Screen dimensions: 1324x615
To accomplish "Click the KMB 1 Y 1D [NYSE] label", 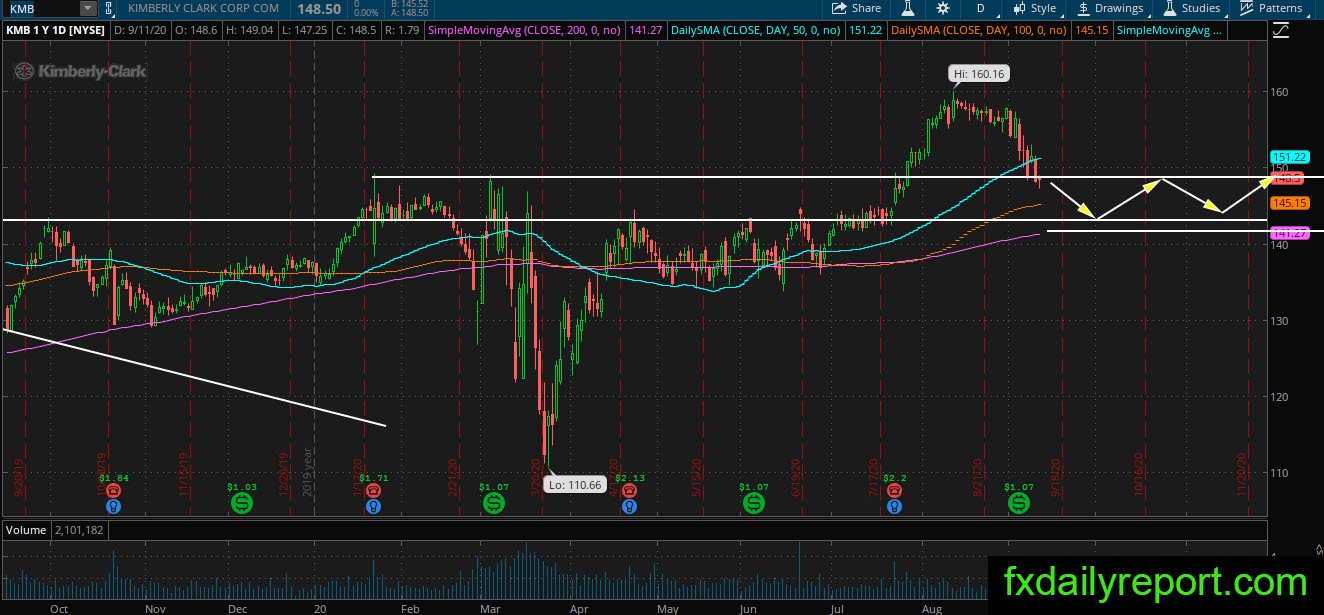I will pos(55,31).
